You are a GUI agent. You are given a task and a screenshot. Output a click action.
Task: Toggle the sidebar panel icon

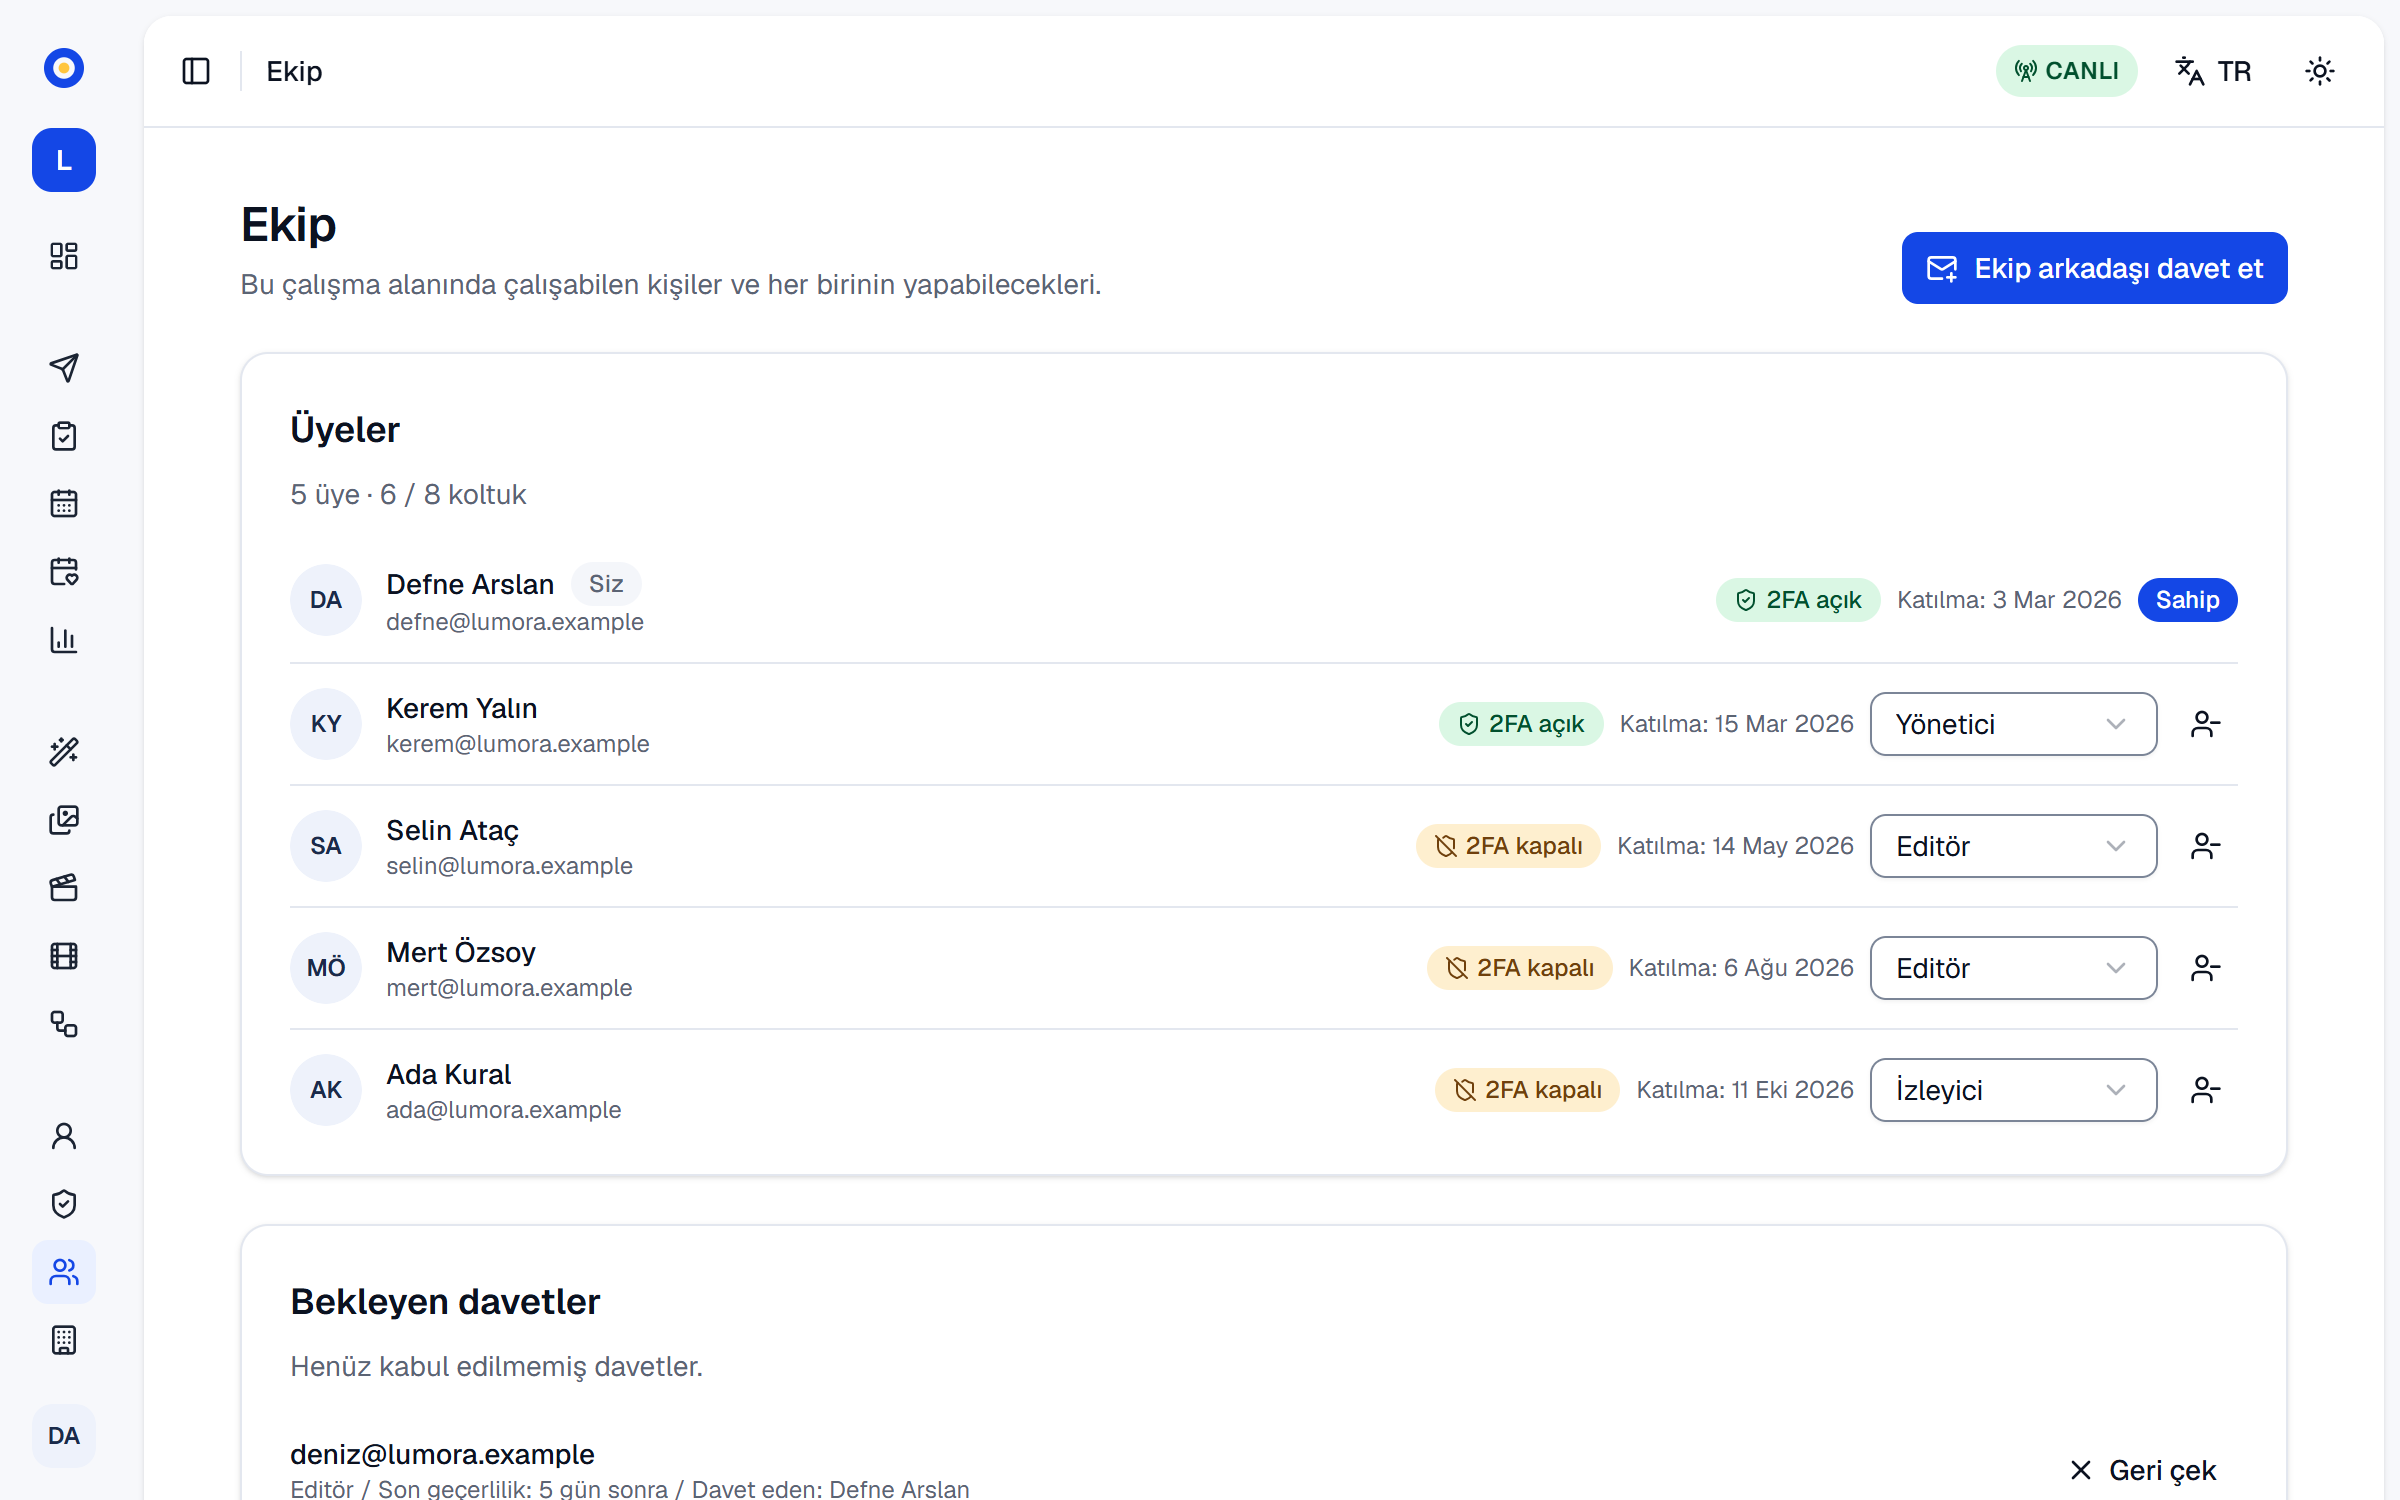click(196, 71)
